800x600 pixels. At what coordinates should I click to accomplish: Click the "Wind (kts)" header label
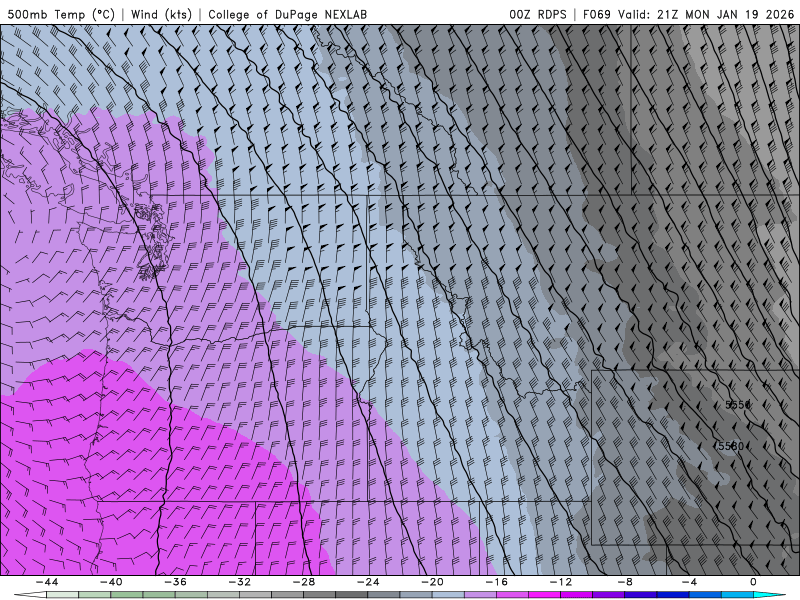161,14
